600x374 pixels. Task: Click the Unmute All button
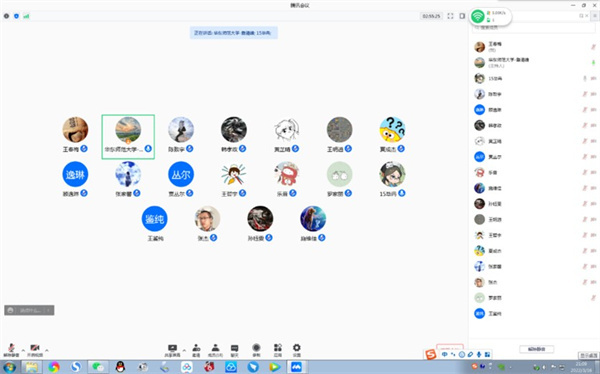pos(536,349)
